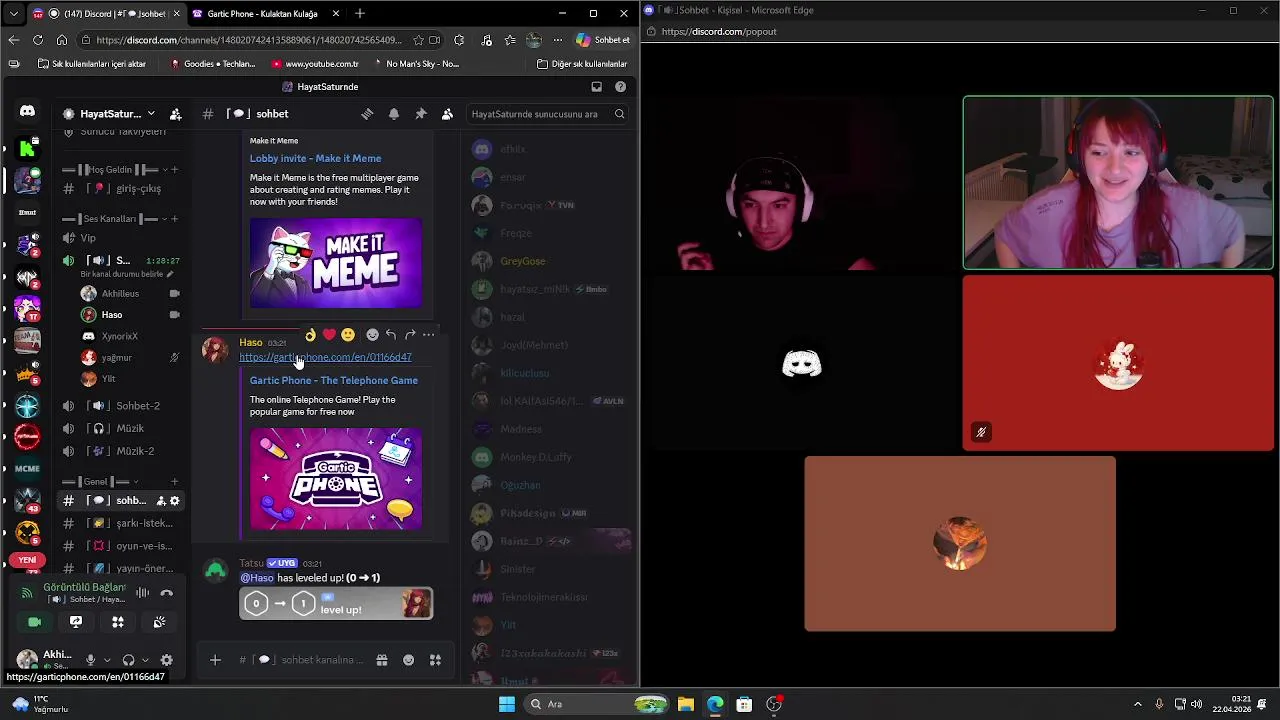
Task: Open more options on Haso's message
Action: click(429, 335)
